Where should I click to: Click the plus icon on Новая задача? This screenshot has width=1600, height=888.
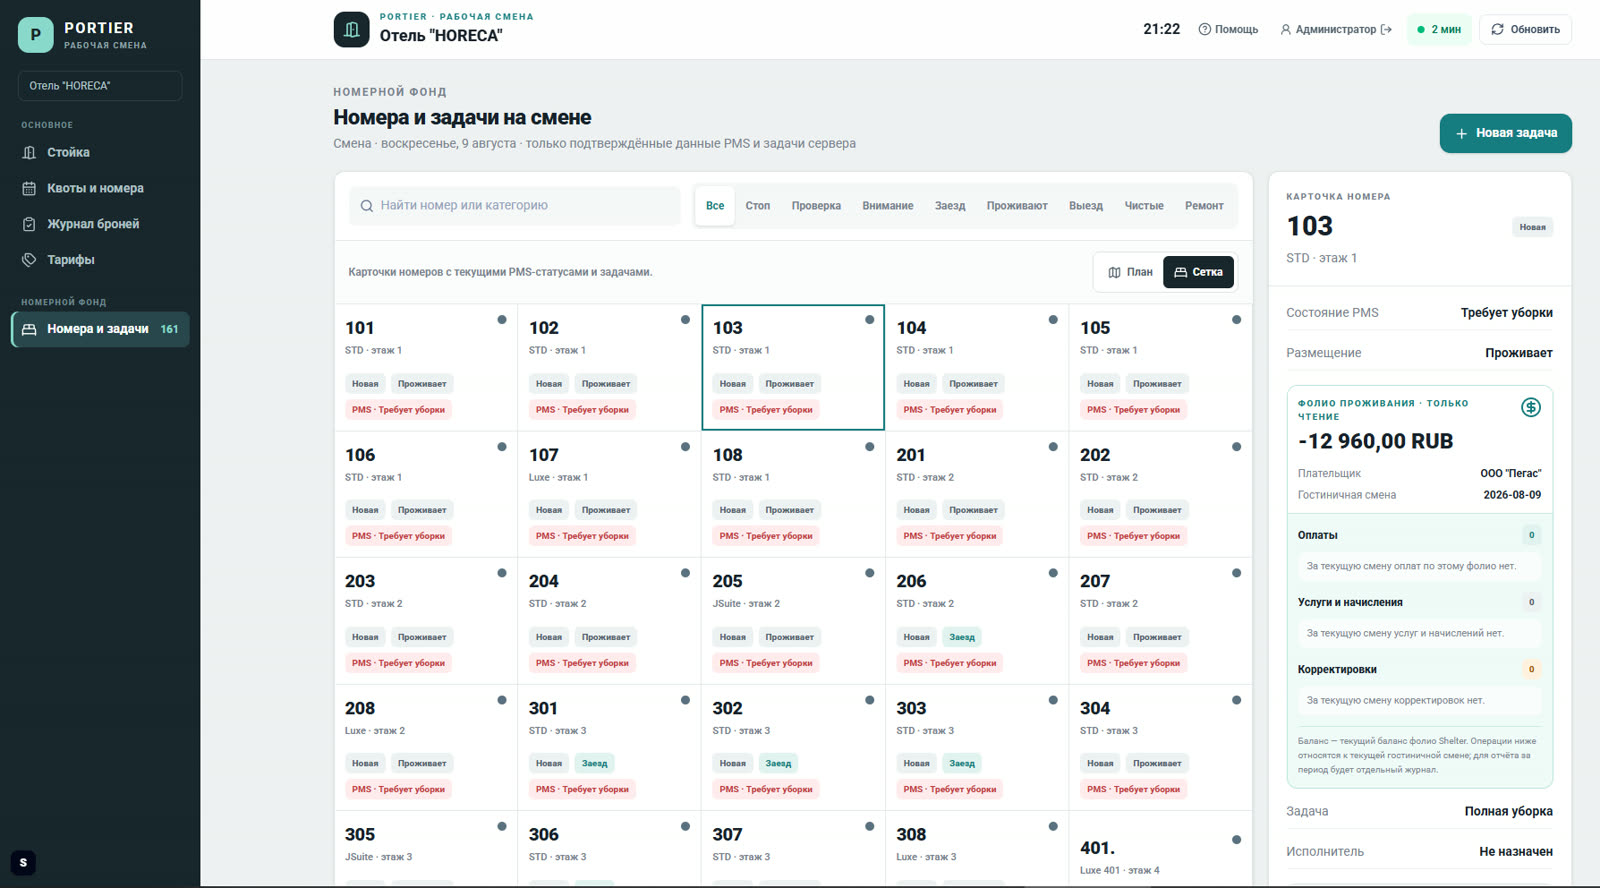pyautogui.click(x=1461, y=133)
